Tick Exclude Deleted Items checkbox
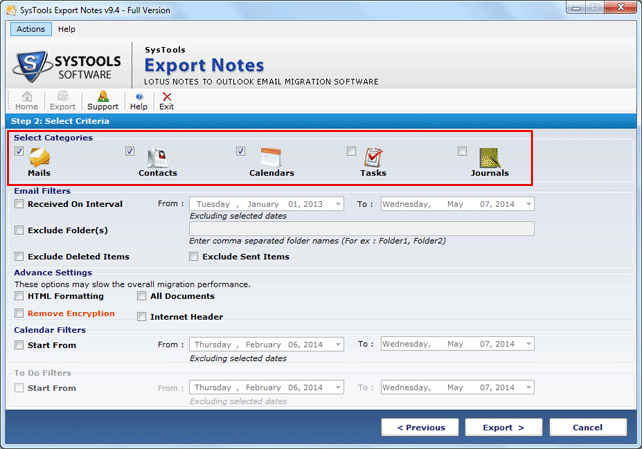The width and height of the screenshot is (642, 449). coord(19,256)
